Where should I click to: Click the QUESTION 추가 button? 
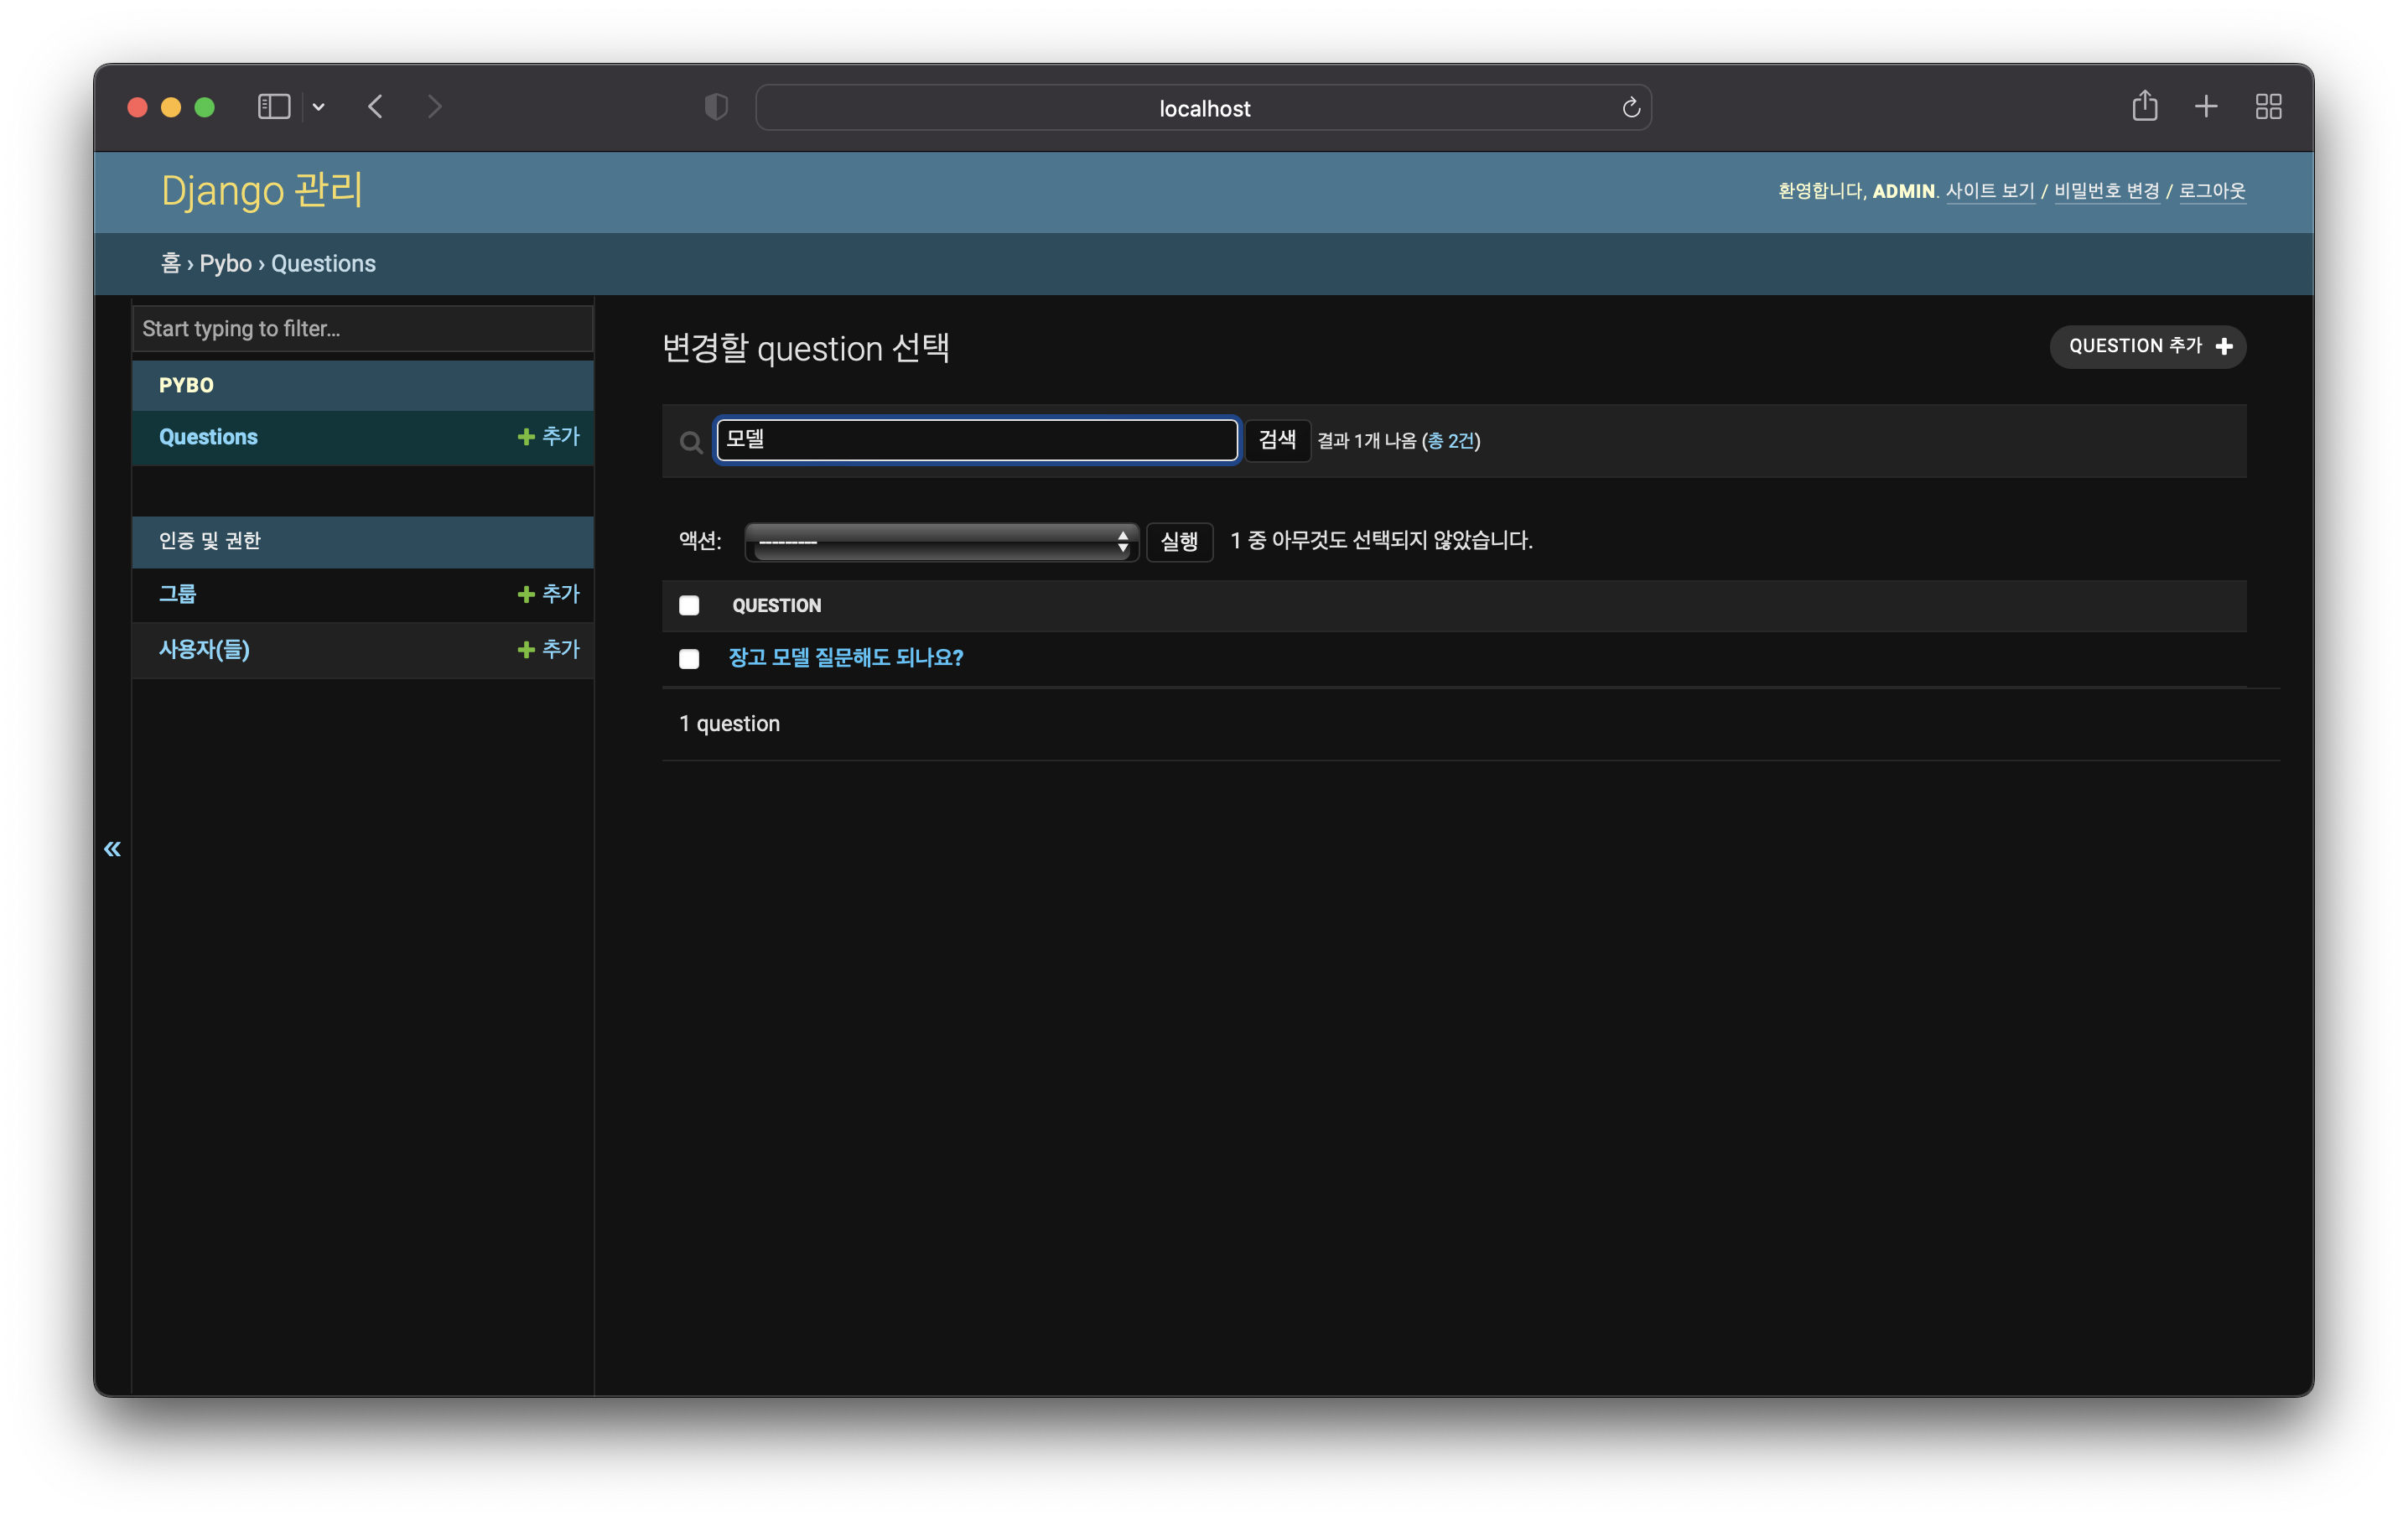point(2147,346)
